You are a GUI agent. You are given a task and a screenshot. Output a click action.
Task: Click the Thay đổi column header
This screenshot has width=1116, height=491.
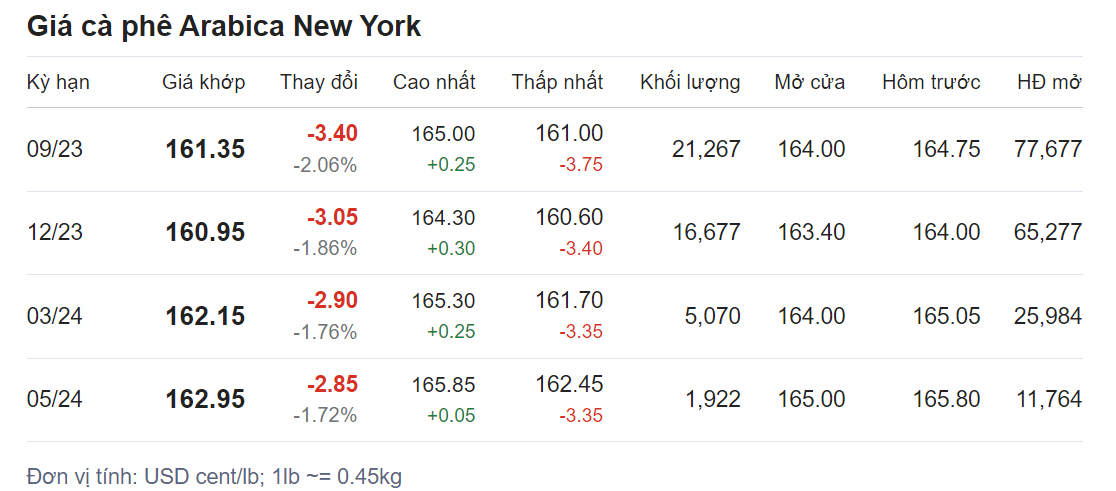[319, 82]
